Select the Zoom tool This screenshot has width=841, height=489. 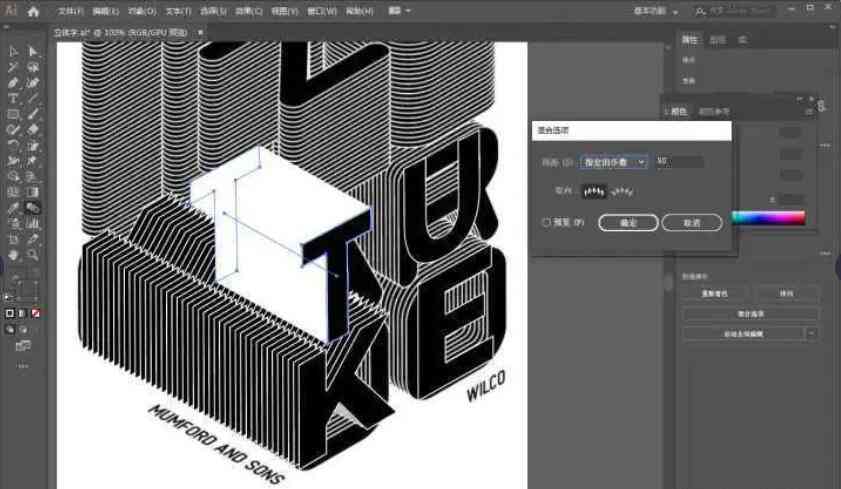pyautogui.click(x=33, y=255)
